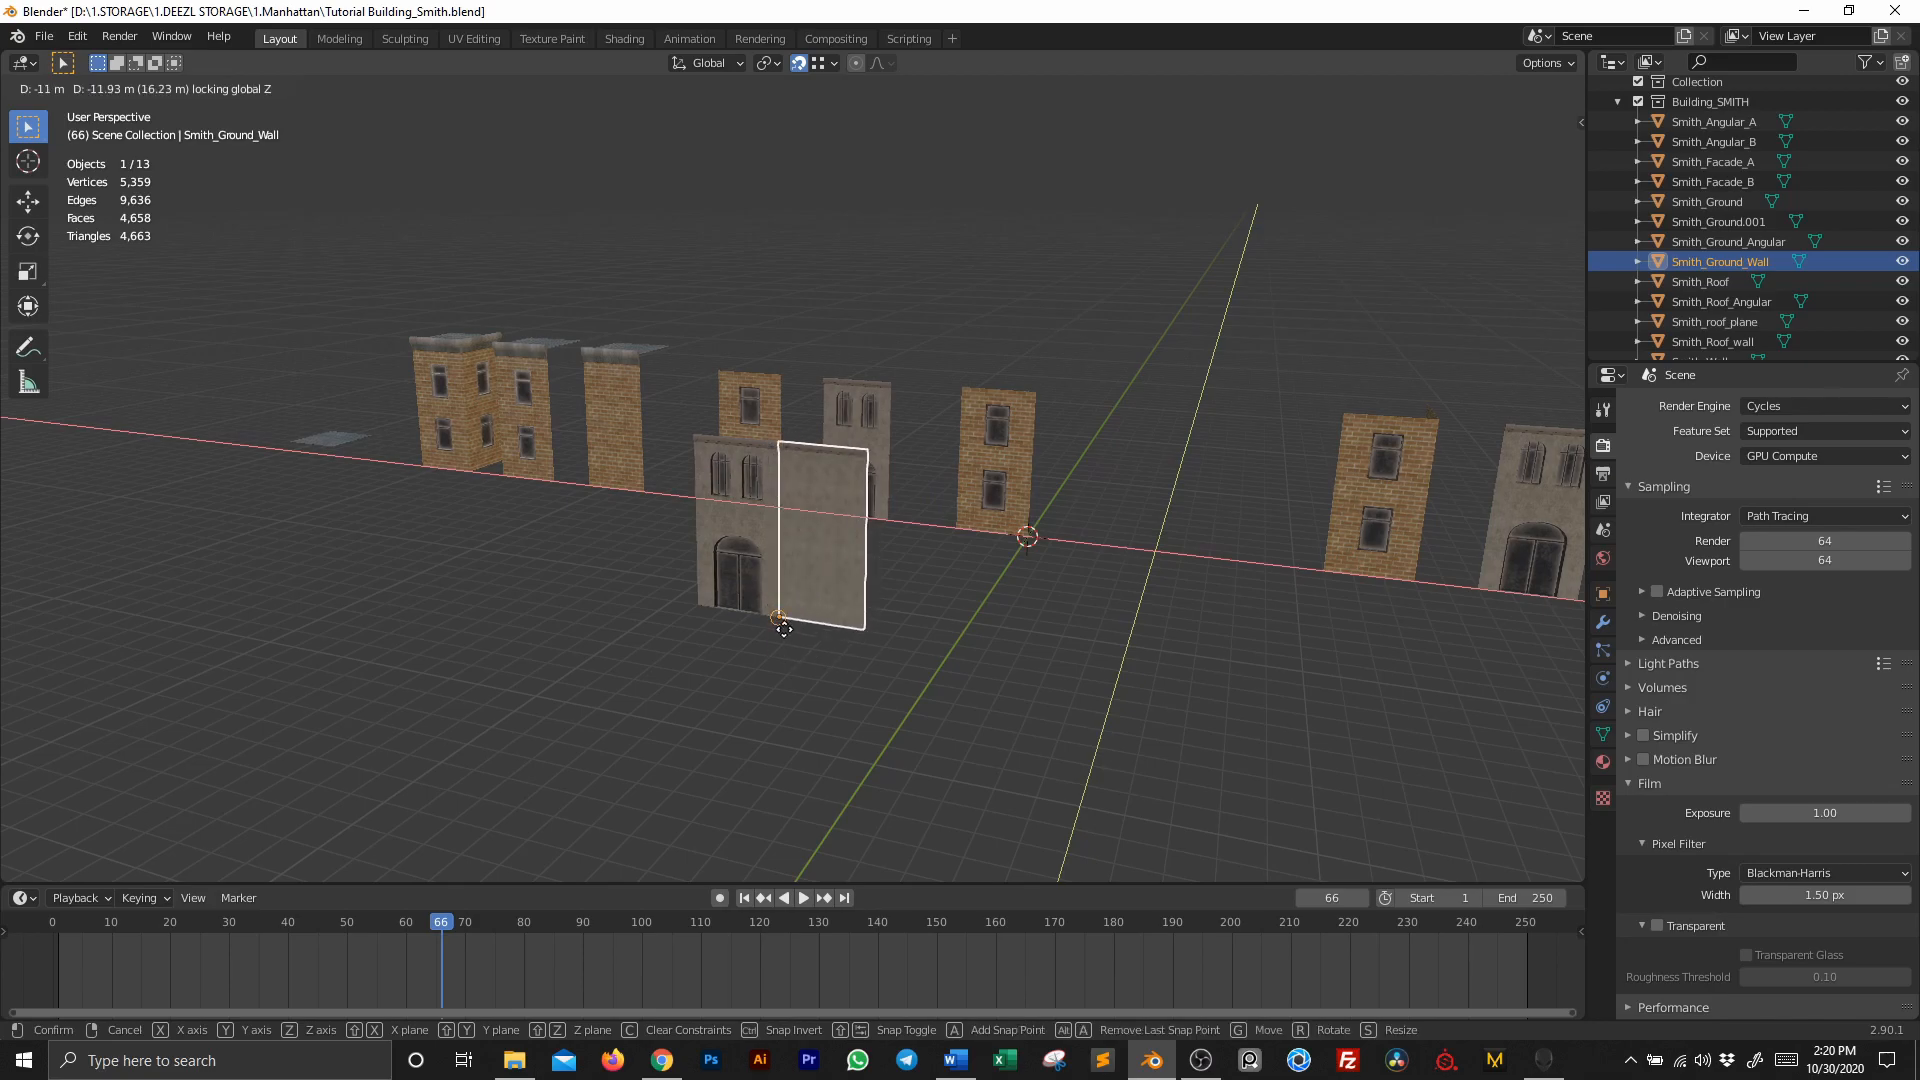
Task: Open the Object Constraints properties tab
Action: [1603, 706]
